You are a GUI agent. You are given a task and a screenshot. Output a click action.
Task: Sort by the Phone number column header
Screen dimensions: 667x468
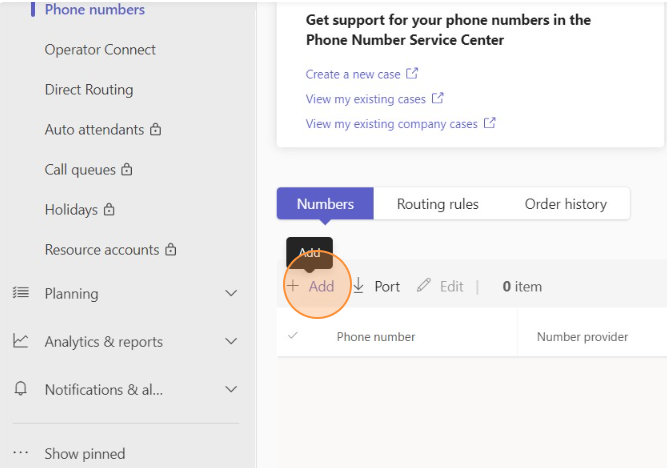tap(376, 337)
